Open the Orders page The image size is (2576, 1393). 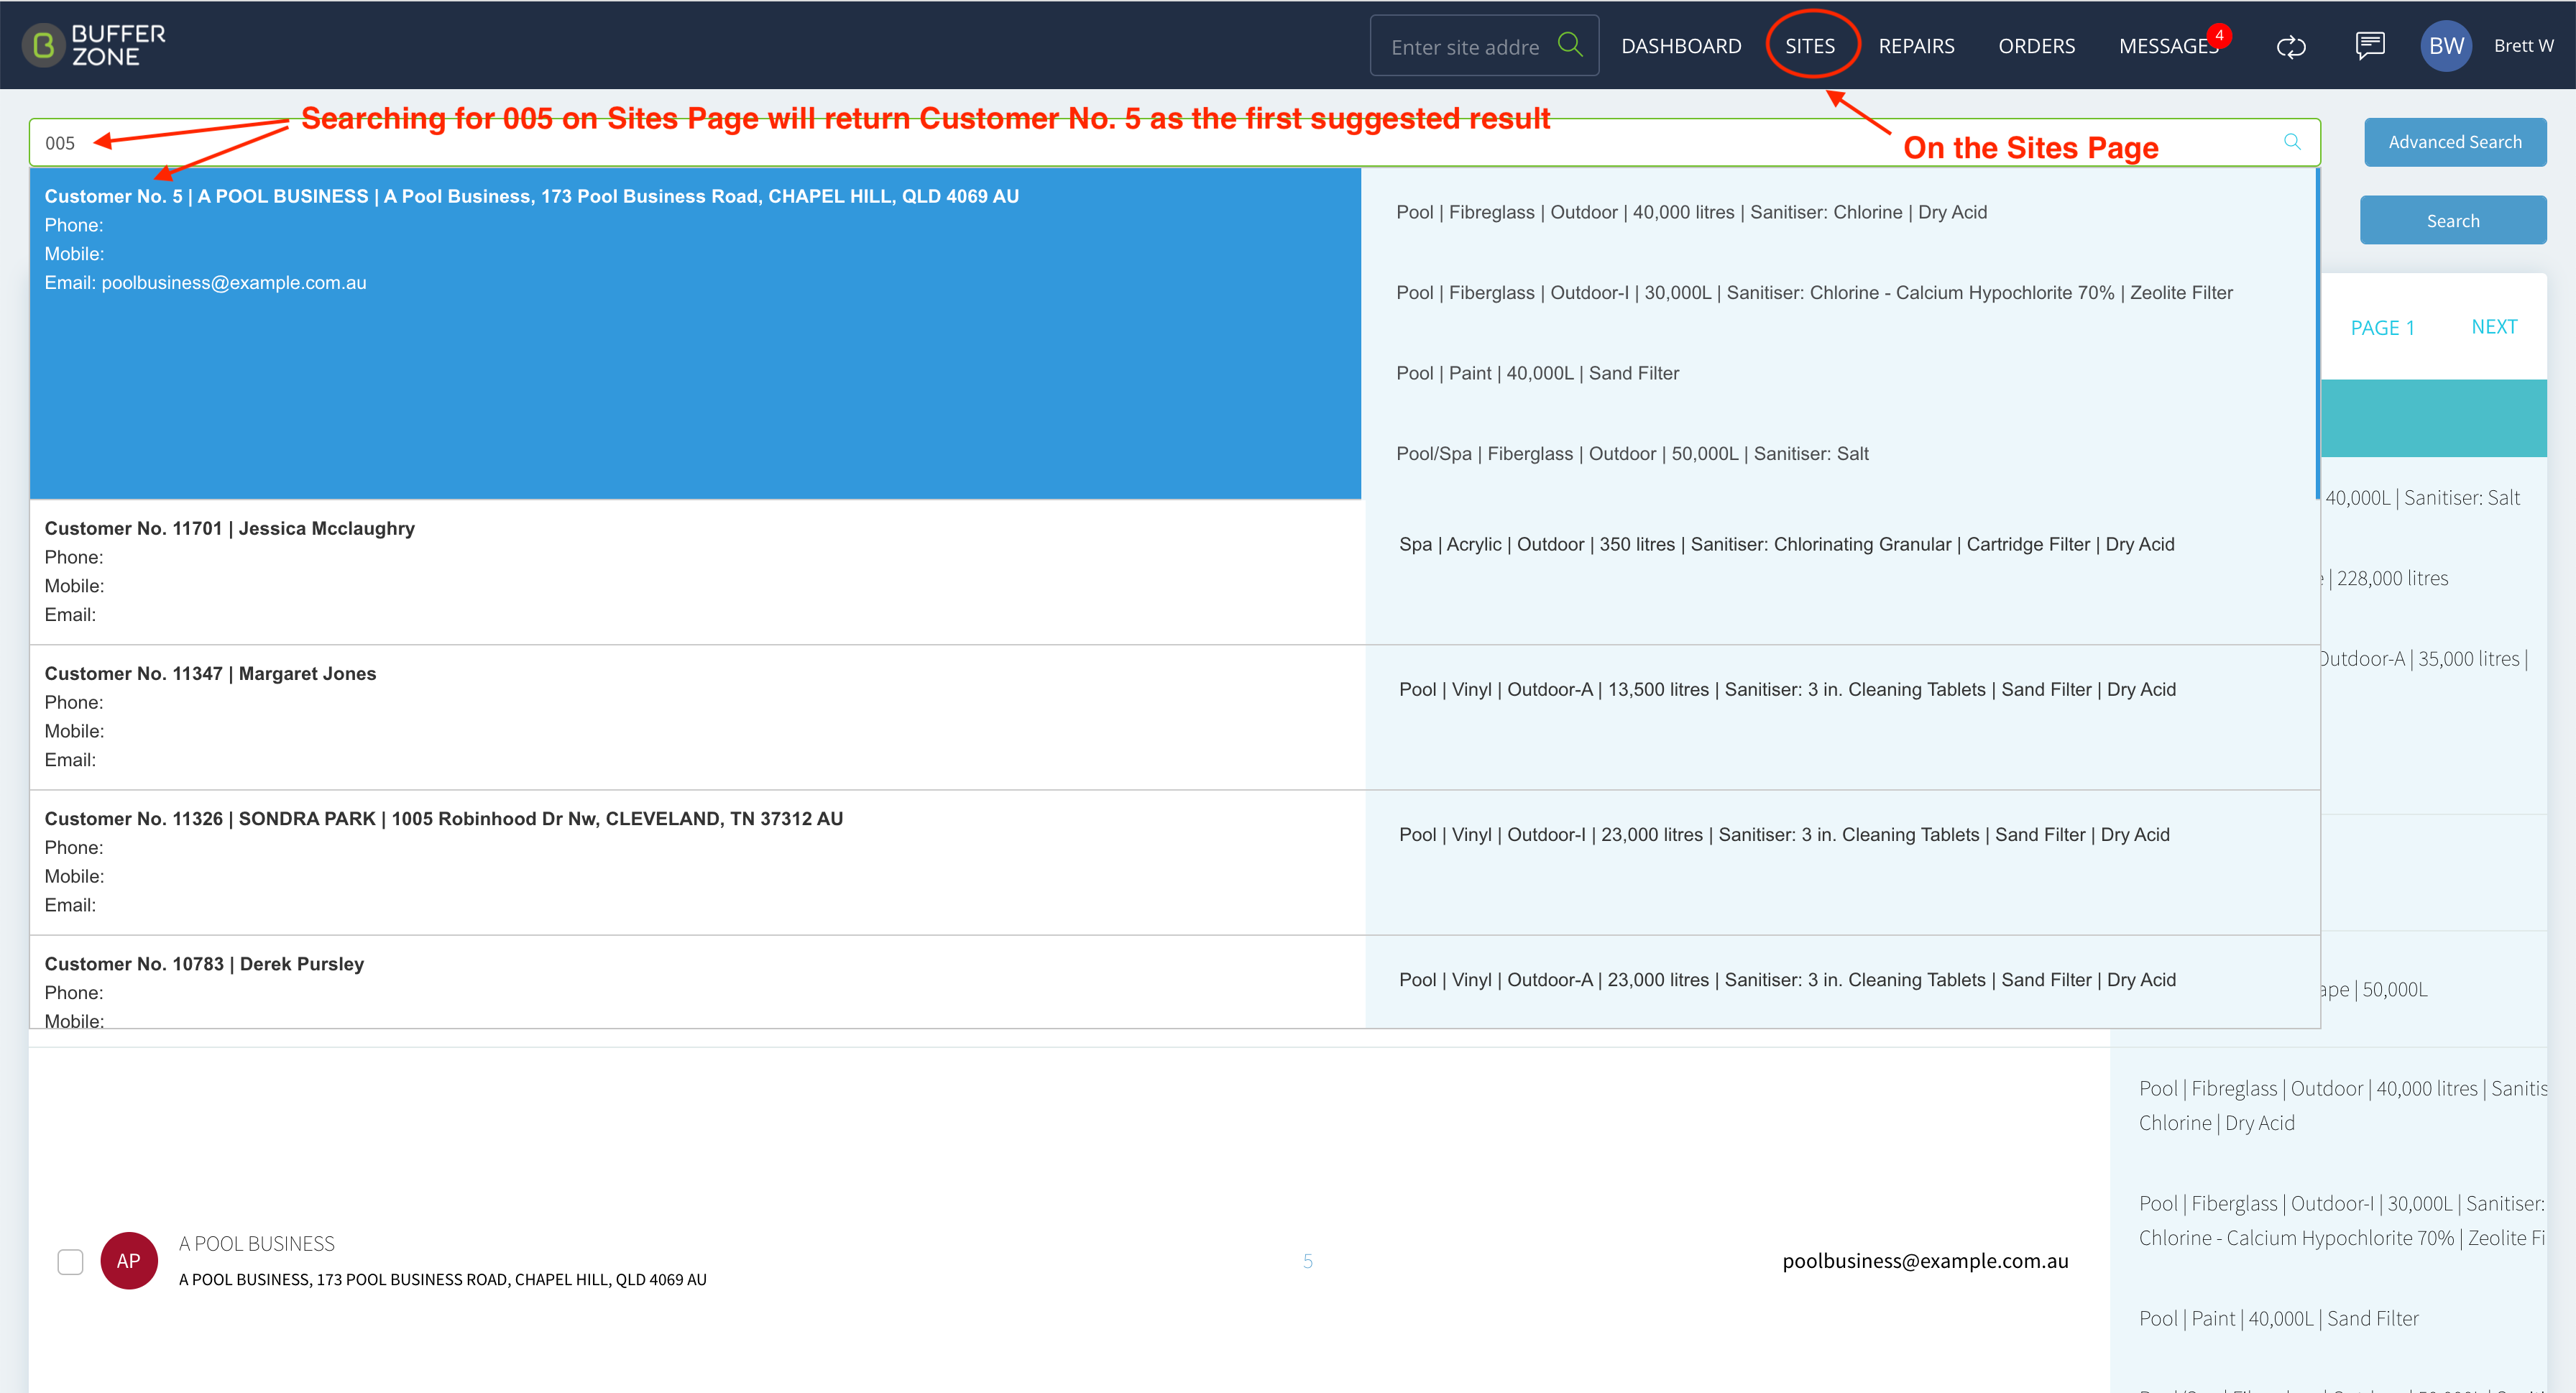click(x=2036, y=46)
